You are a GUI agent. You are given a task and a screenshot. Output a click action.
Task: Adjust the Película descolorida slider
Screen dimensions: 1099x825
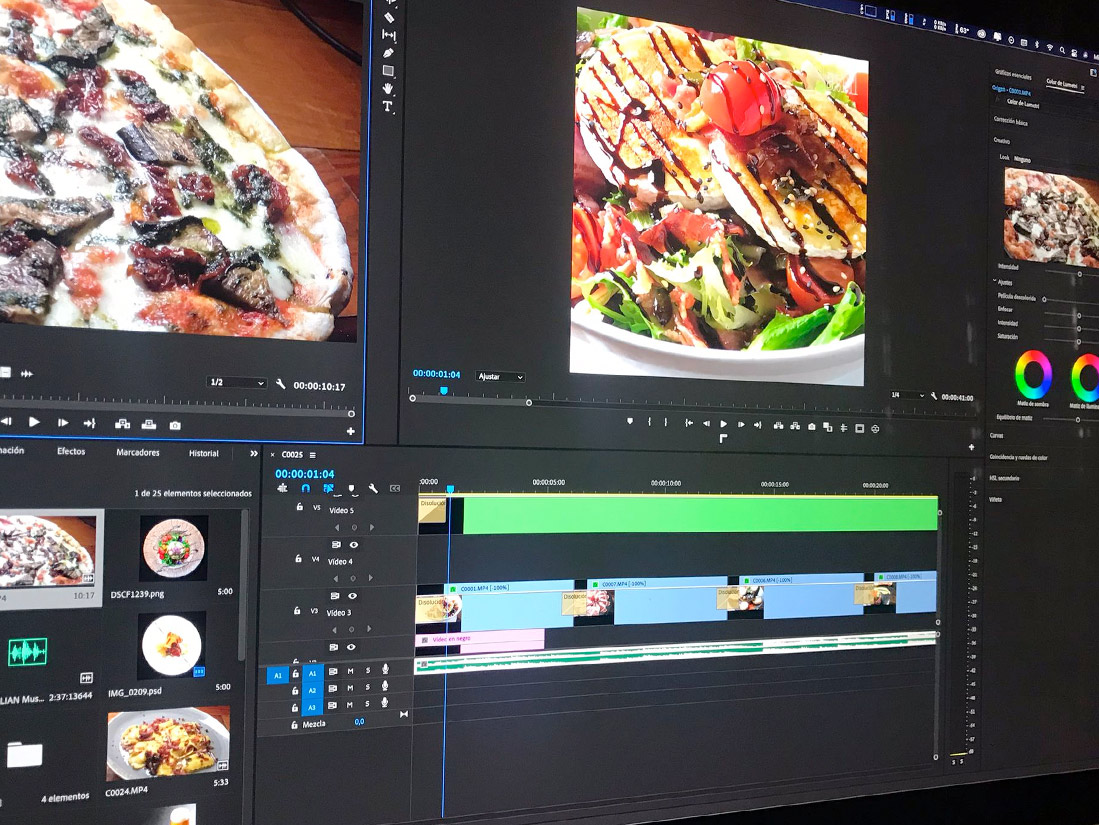click(1044, 299)
